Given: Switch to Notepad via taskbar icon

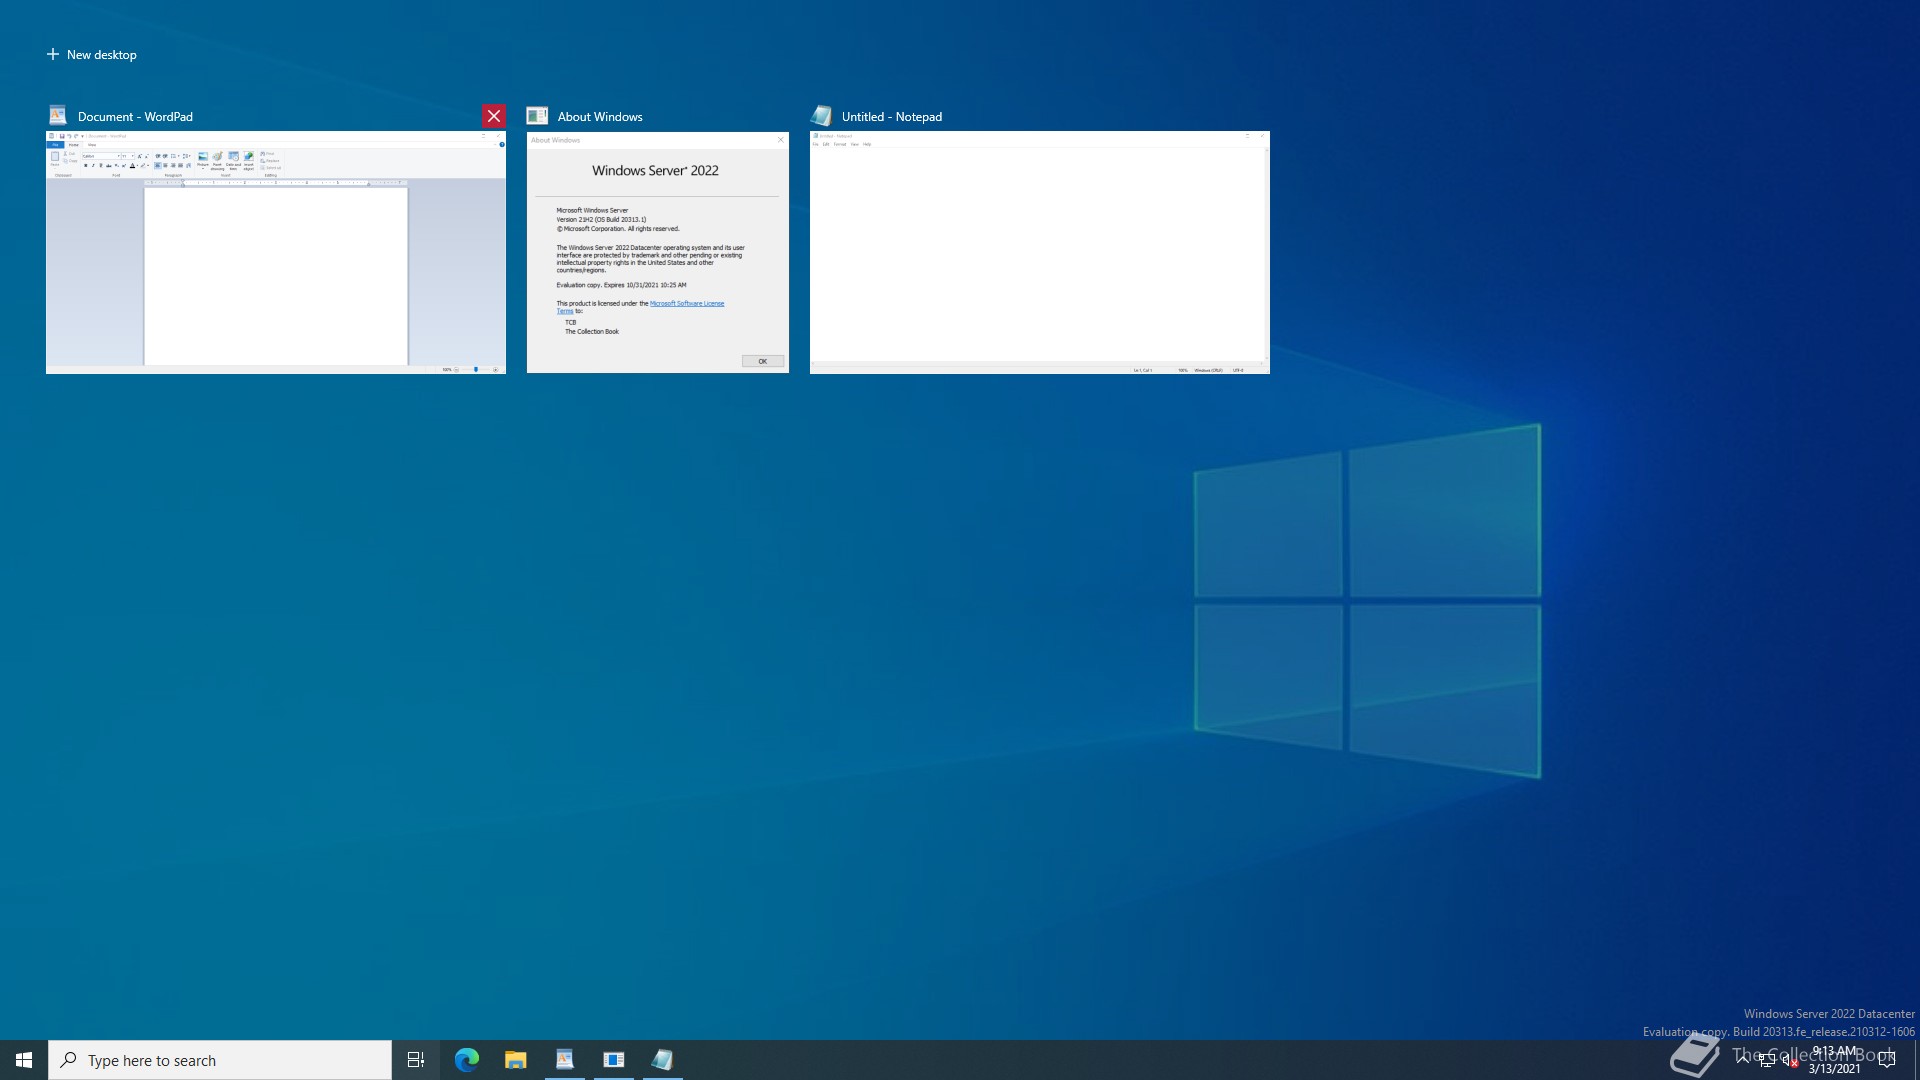Looking at the screenshot, I should tap(663, 1060).
